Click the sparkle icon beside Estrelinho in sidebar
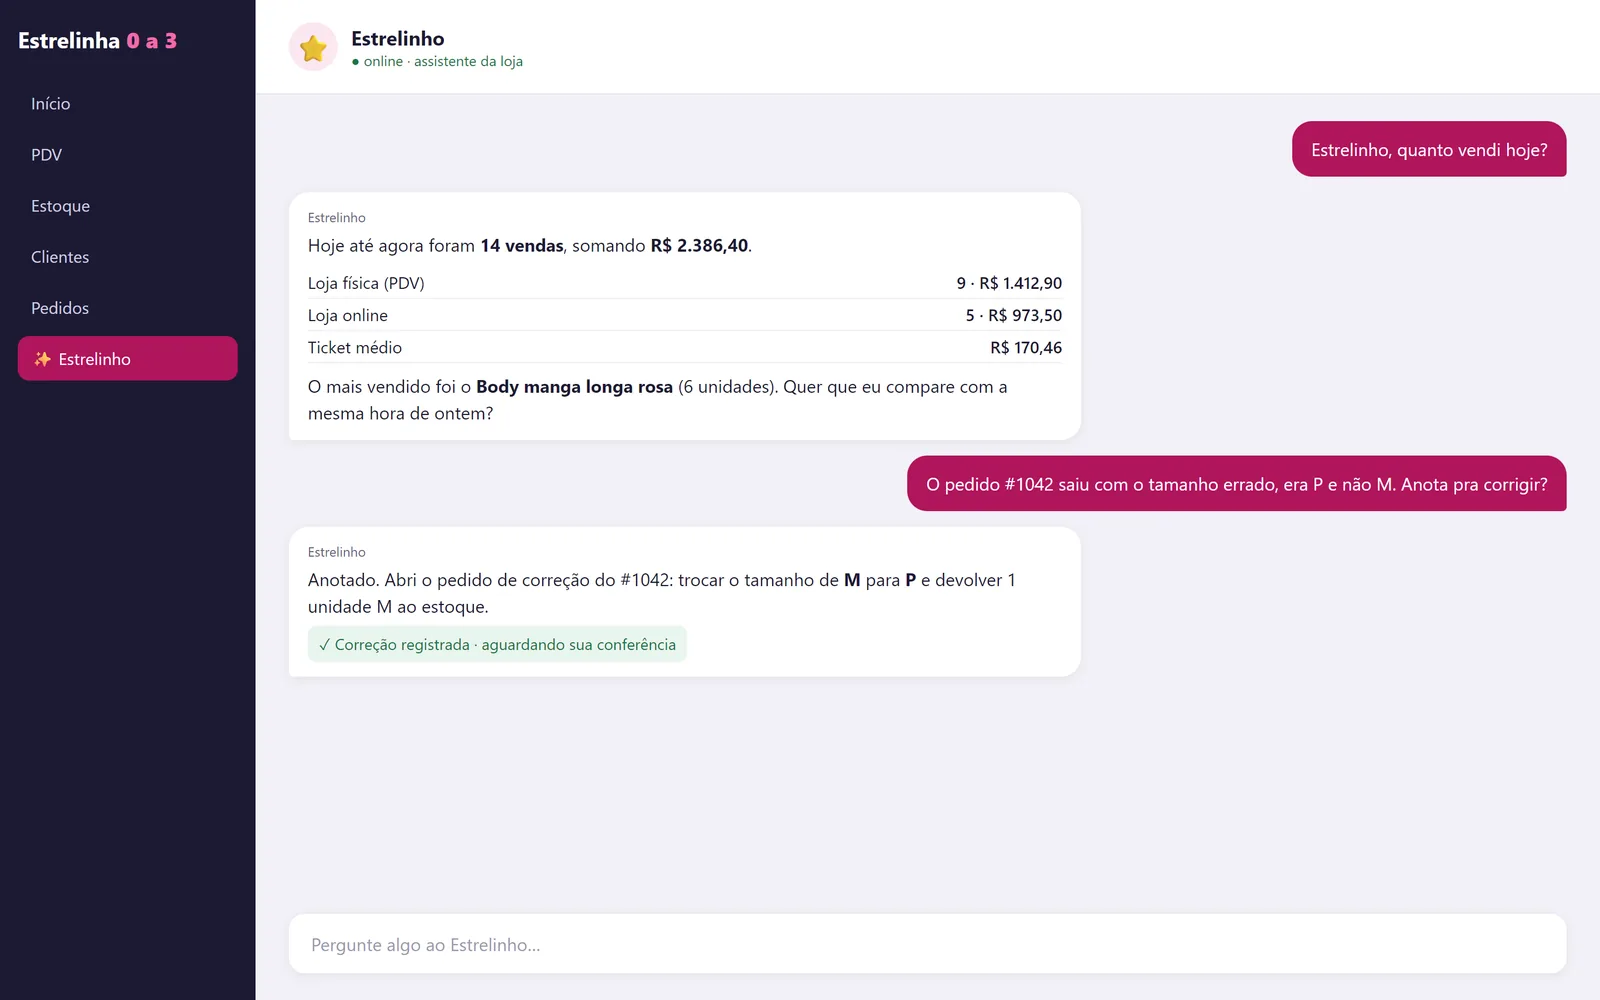The height and width of the screenshot is (1000, 1600). tap(42, 359)
